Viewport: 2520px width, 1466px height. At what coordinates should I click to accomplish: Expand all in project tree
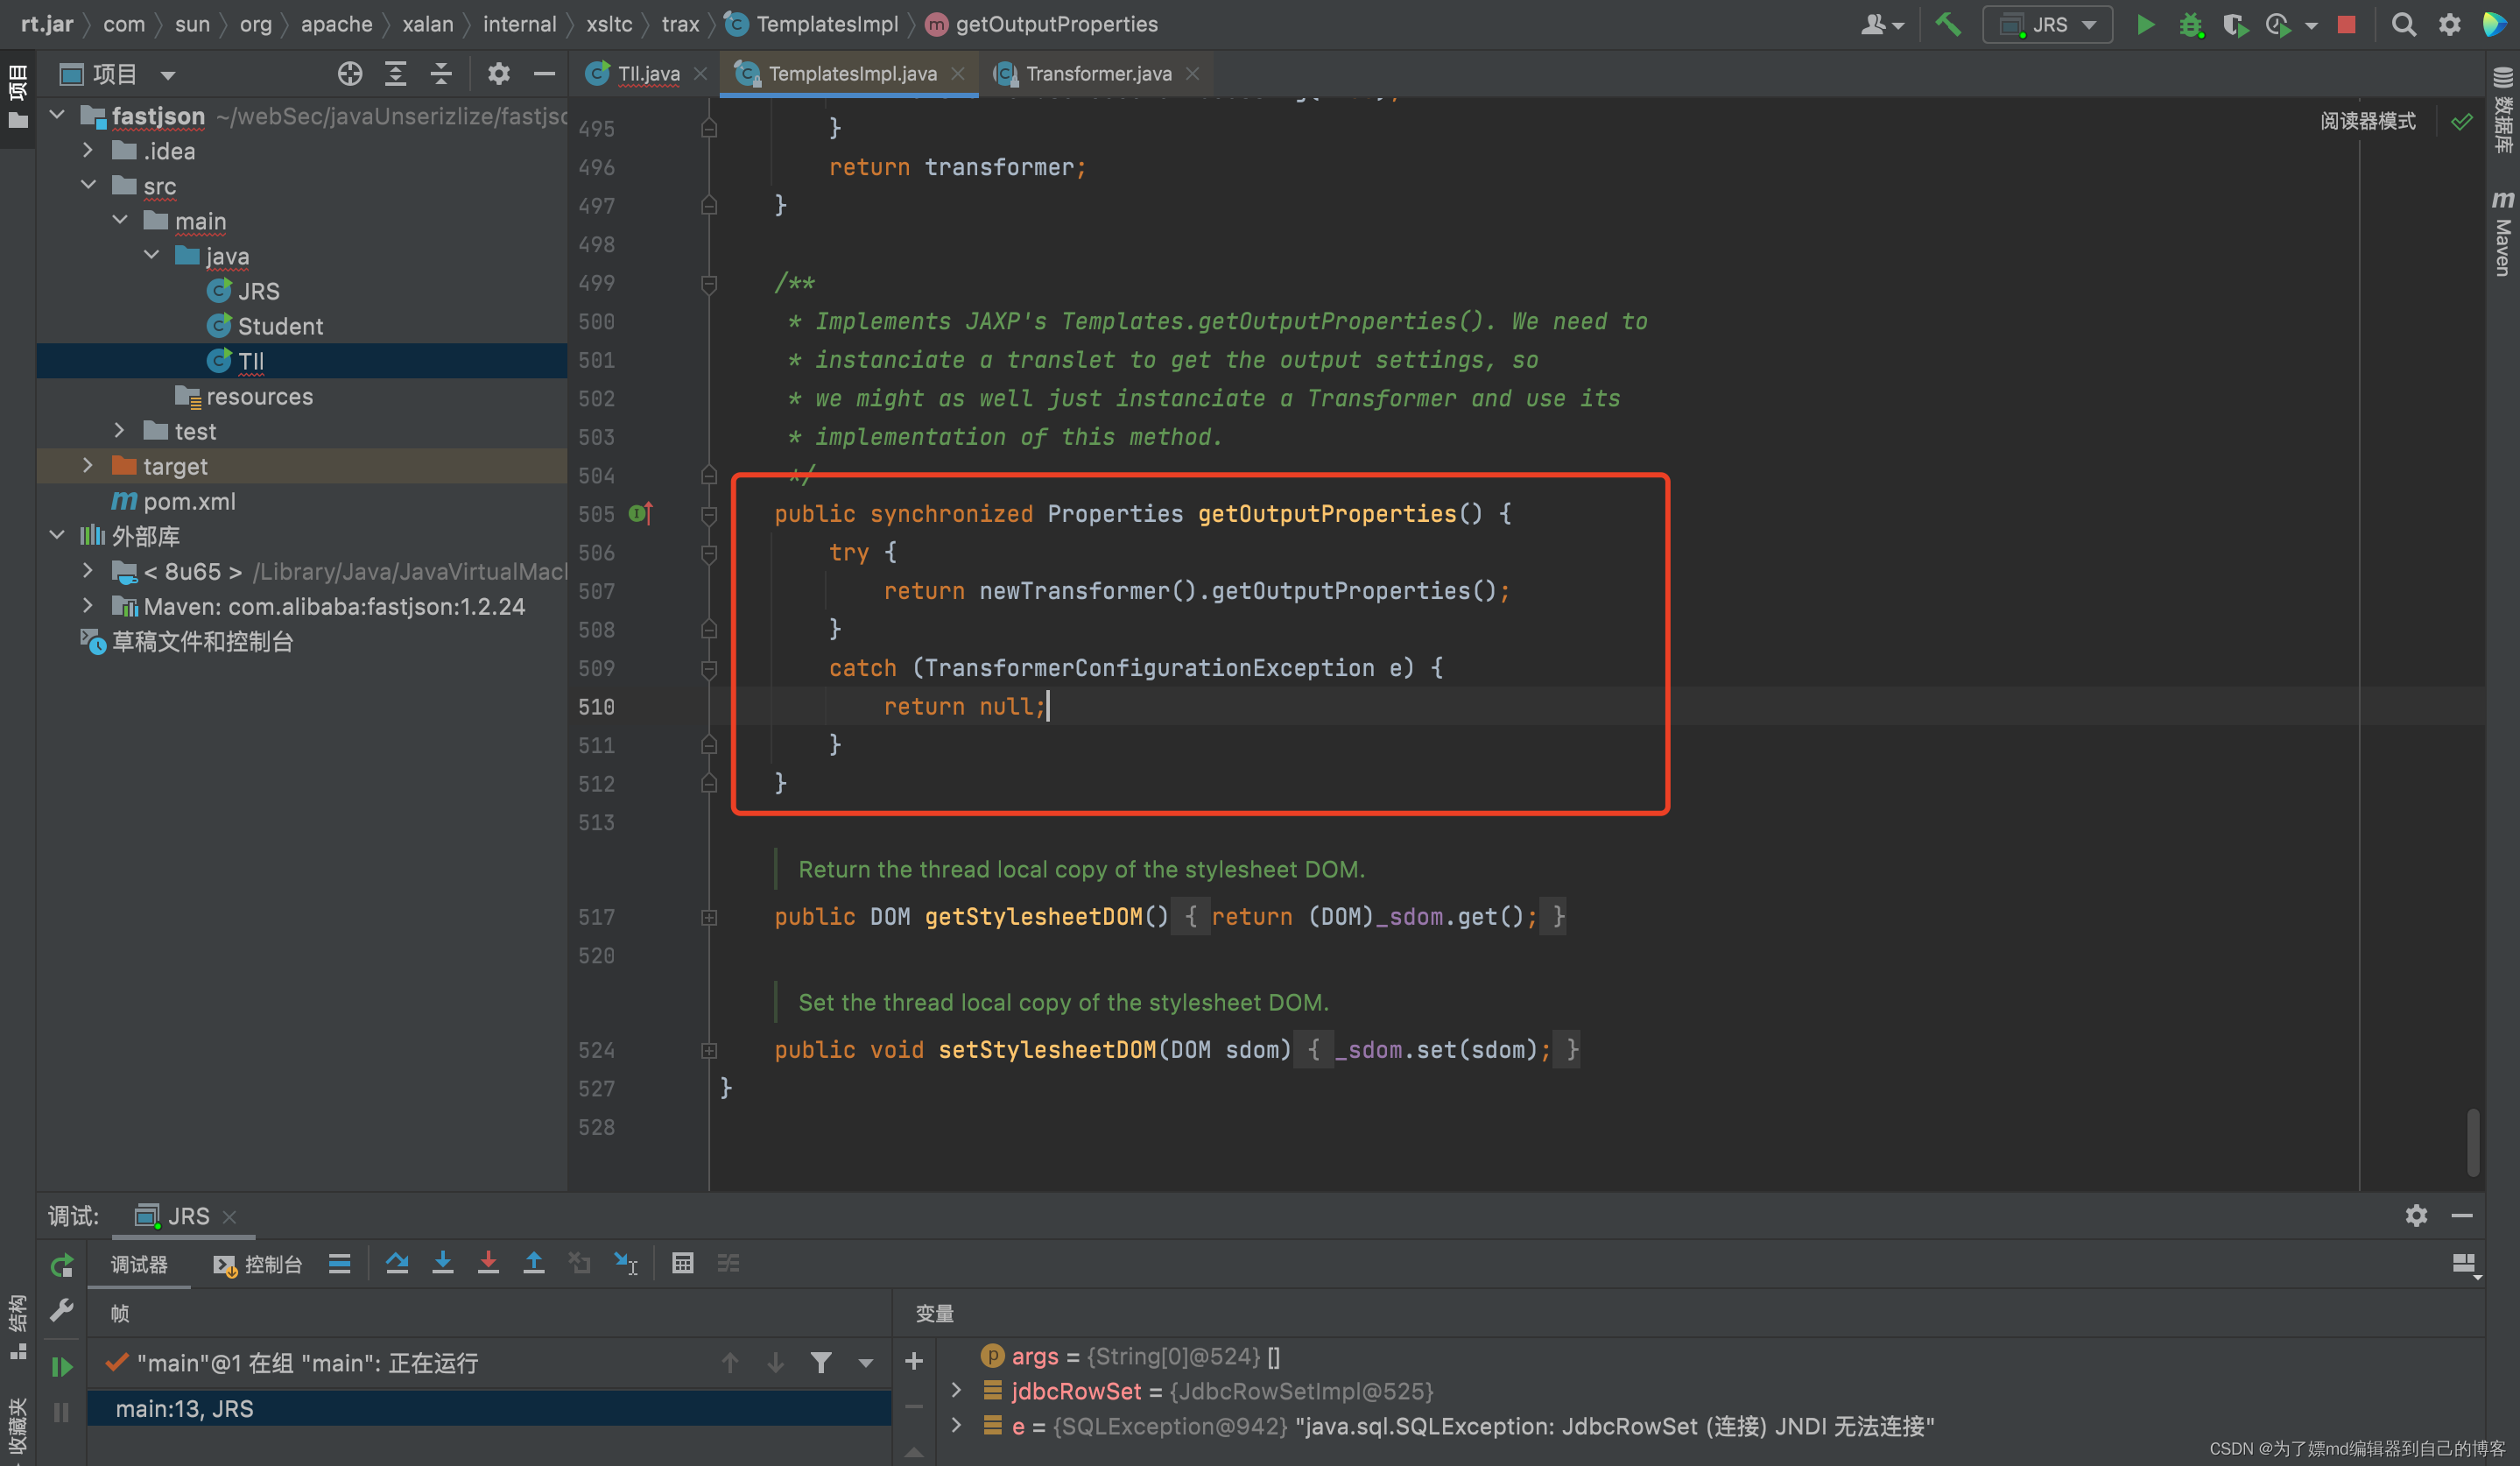click(x=396, y=73)
